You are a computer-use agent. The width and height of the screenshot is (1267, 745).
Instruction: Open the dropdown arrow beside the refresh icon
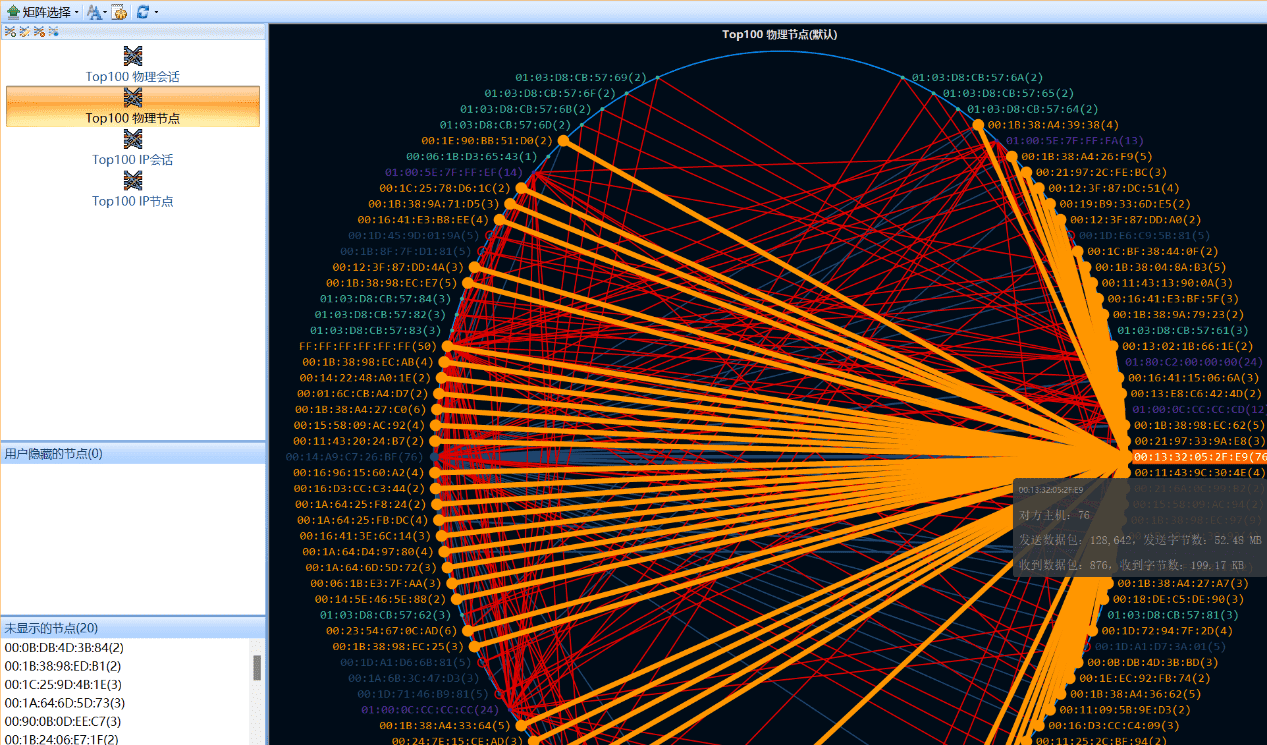point(156,13)
